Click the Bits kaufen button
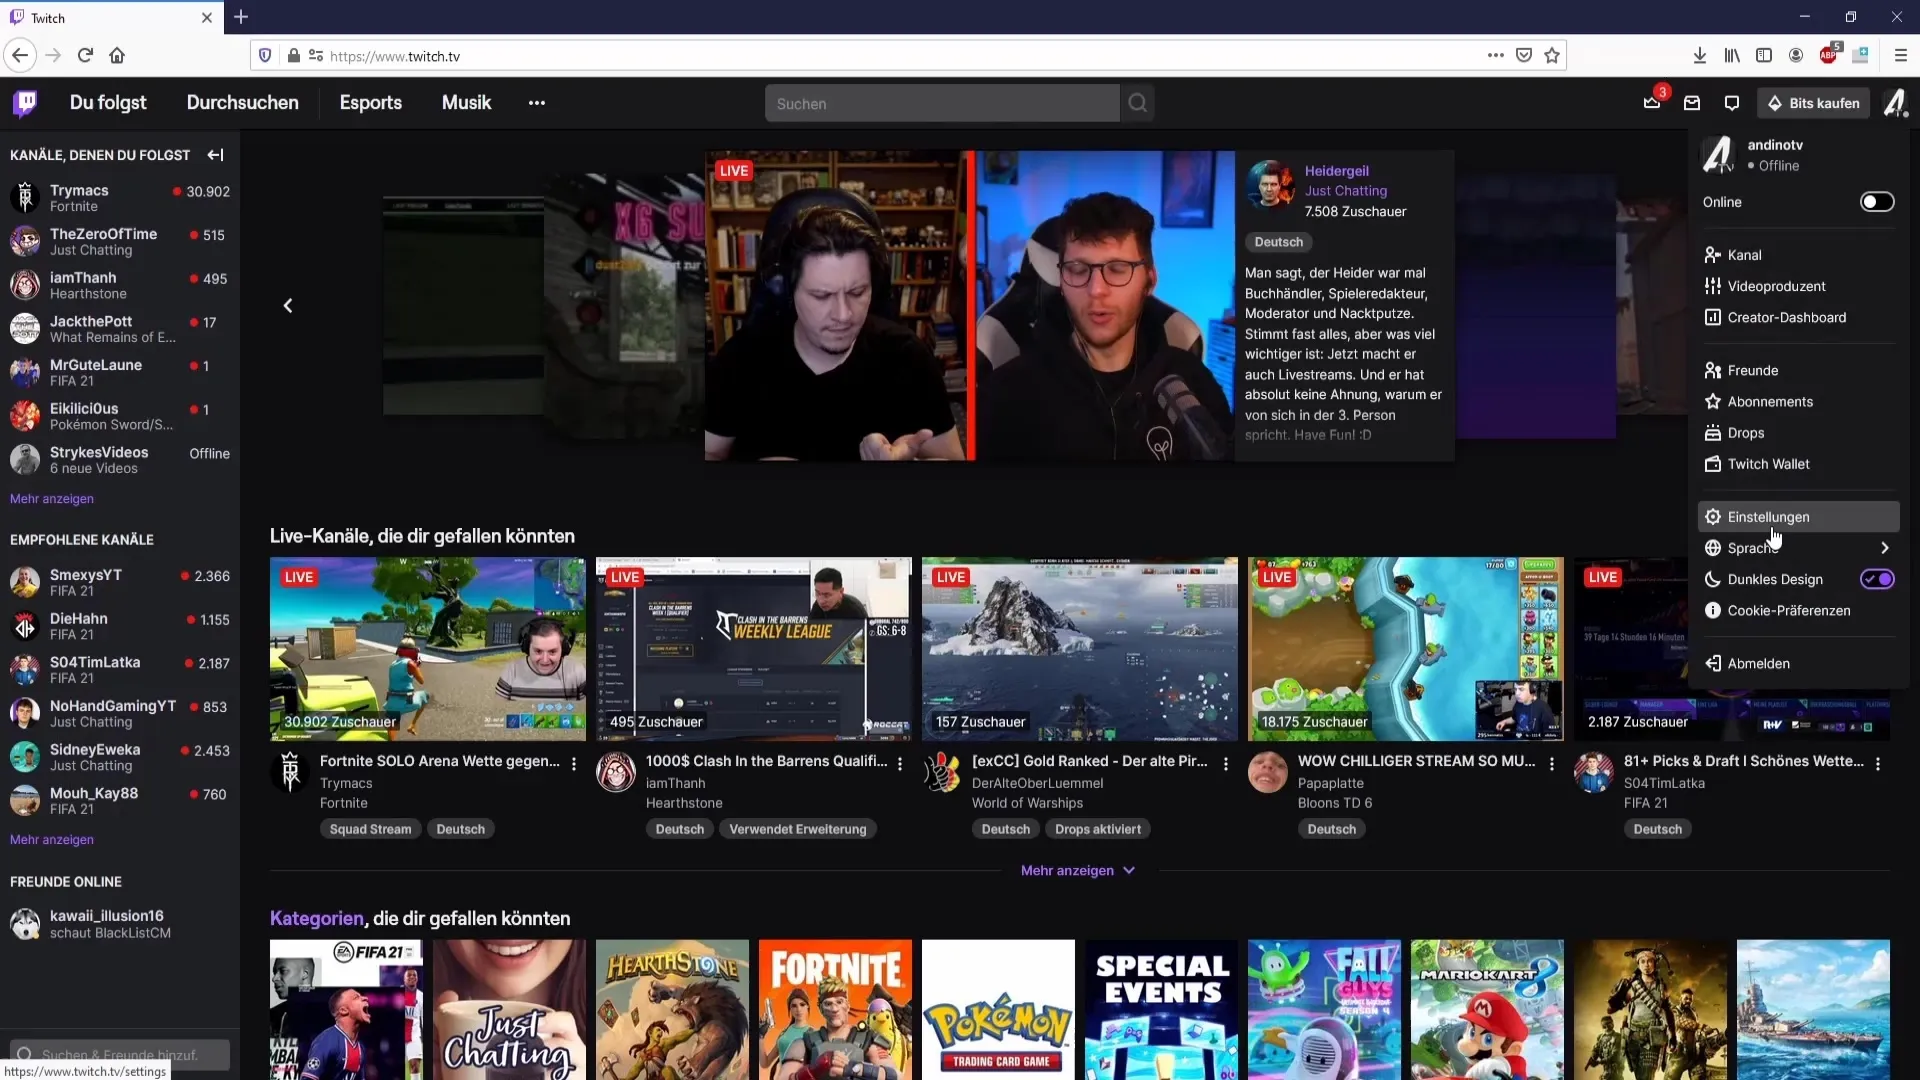Screen dimensions: 1920x1080 1813,103
